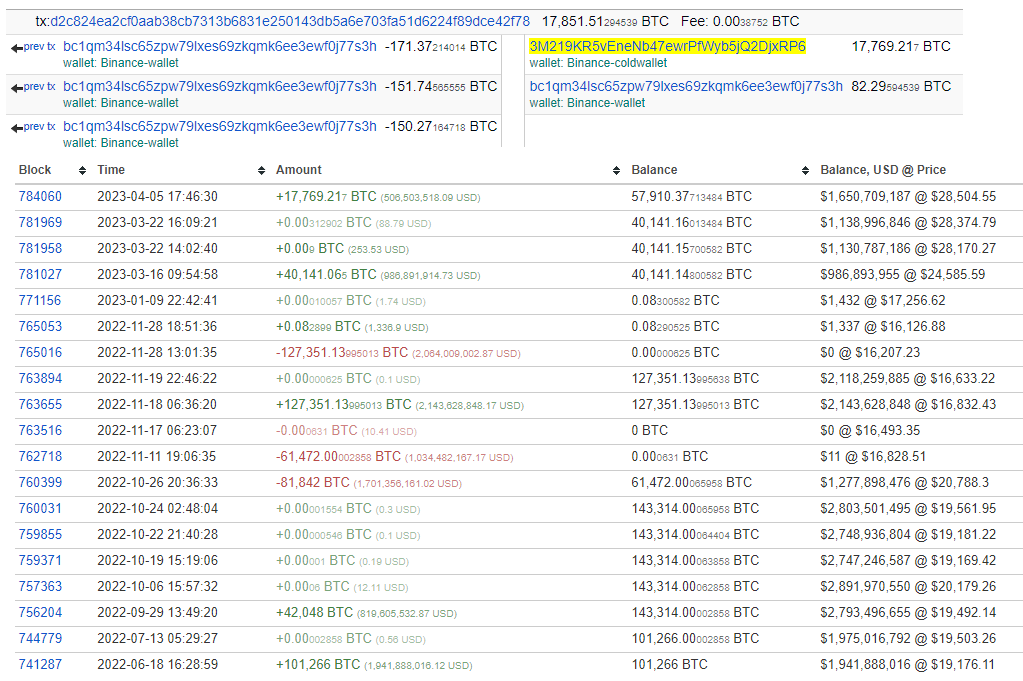Open block 741287
This screenshot has width=1023, height=681.
40,664
